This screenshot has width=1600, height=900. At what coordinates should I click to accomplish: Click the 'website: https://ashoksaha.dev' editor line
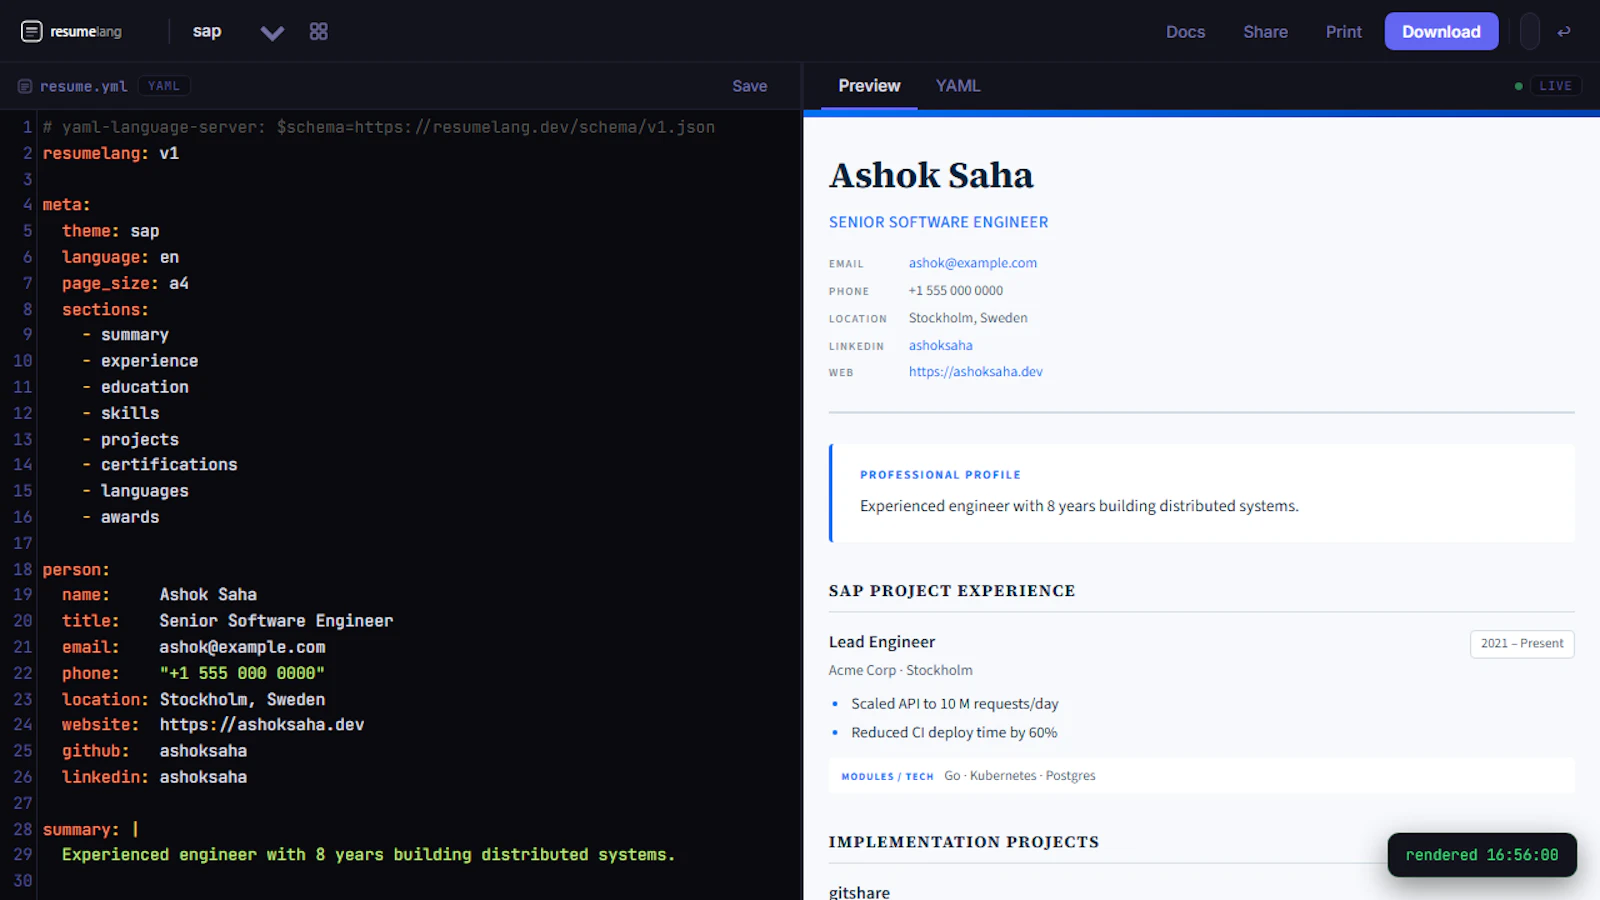coord(213,725)
